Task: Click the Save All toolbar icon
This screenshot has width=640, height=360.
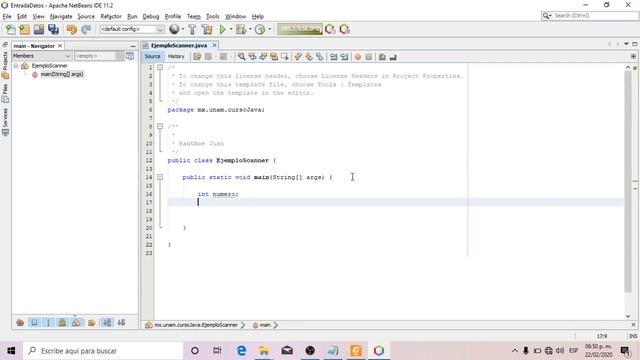Action: click(53, 29)
